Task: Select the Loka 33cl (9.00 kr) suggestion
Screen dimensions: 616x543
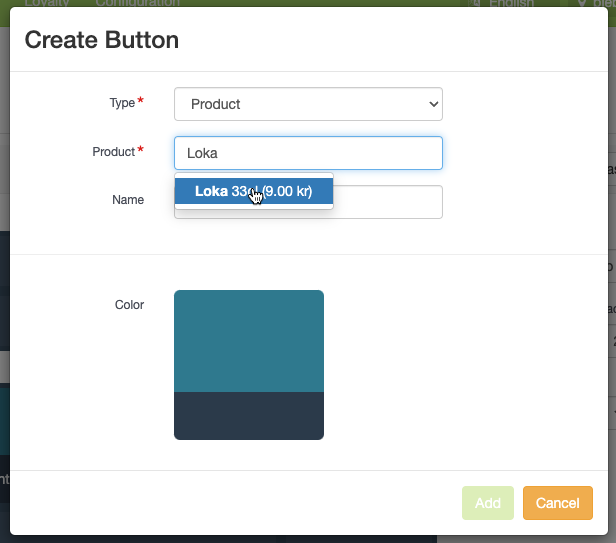Action: pos(254,191)
